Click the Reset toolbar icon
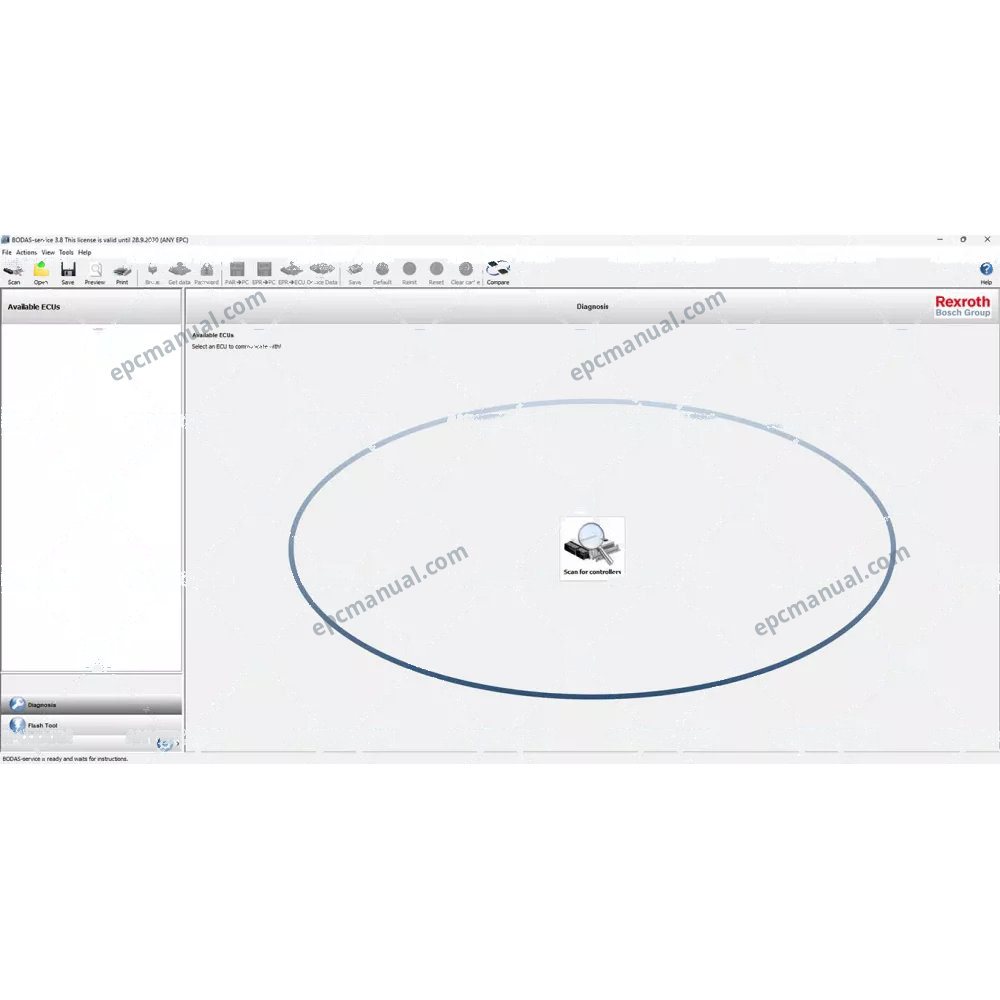The height and width of the screenshot is (1000, 1000). point(436,269)
